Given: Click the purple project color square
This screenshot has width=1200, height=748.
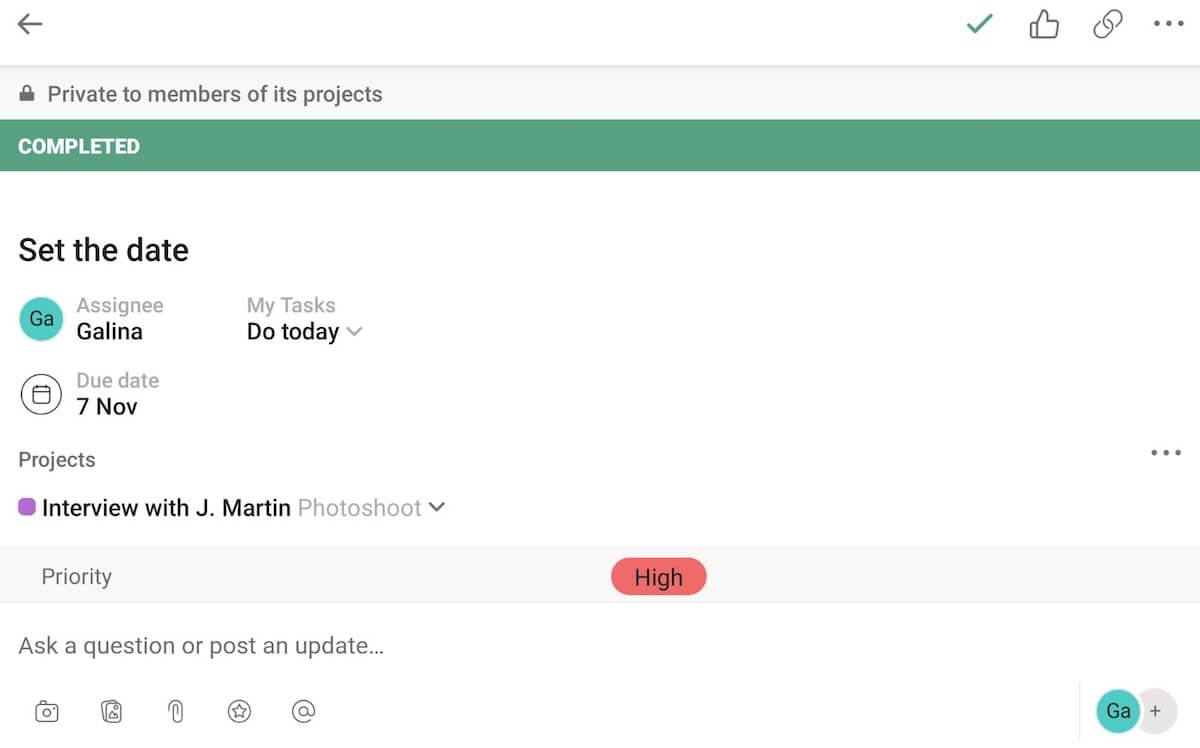Looking at the screenshot, I should click(x=28, y=507).
